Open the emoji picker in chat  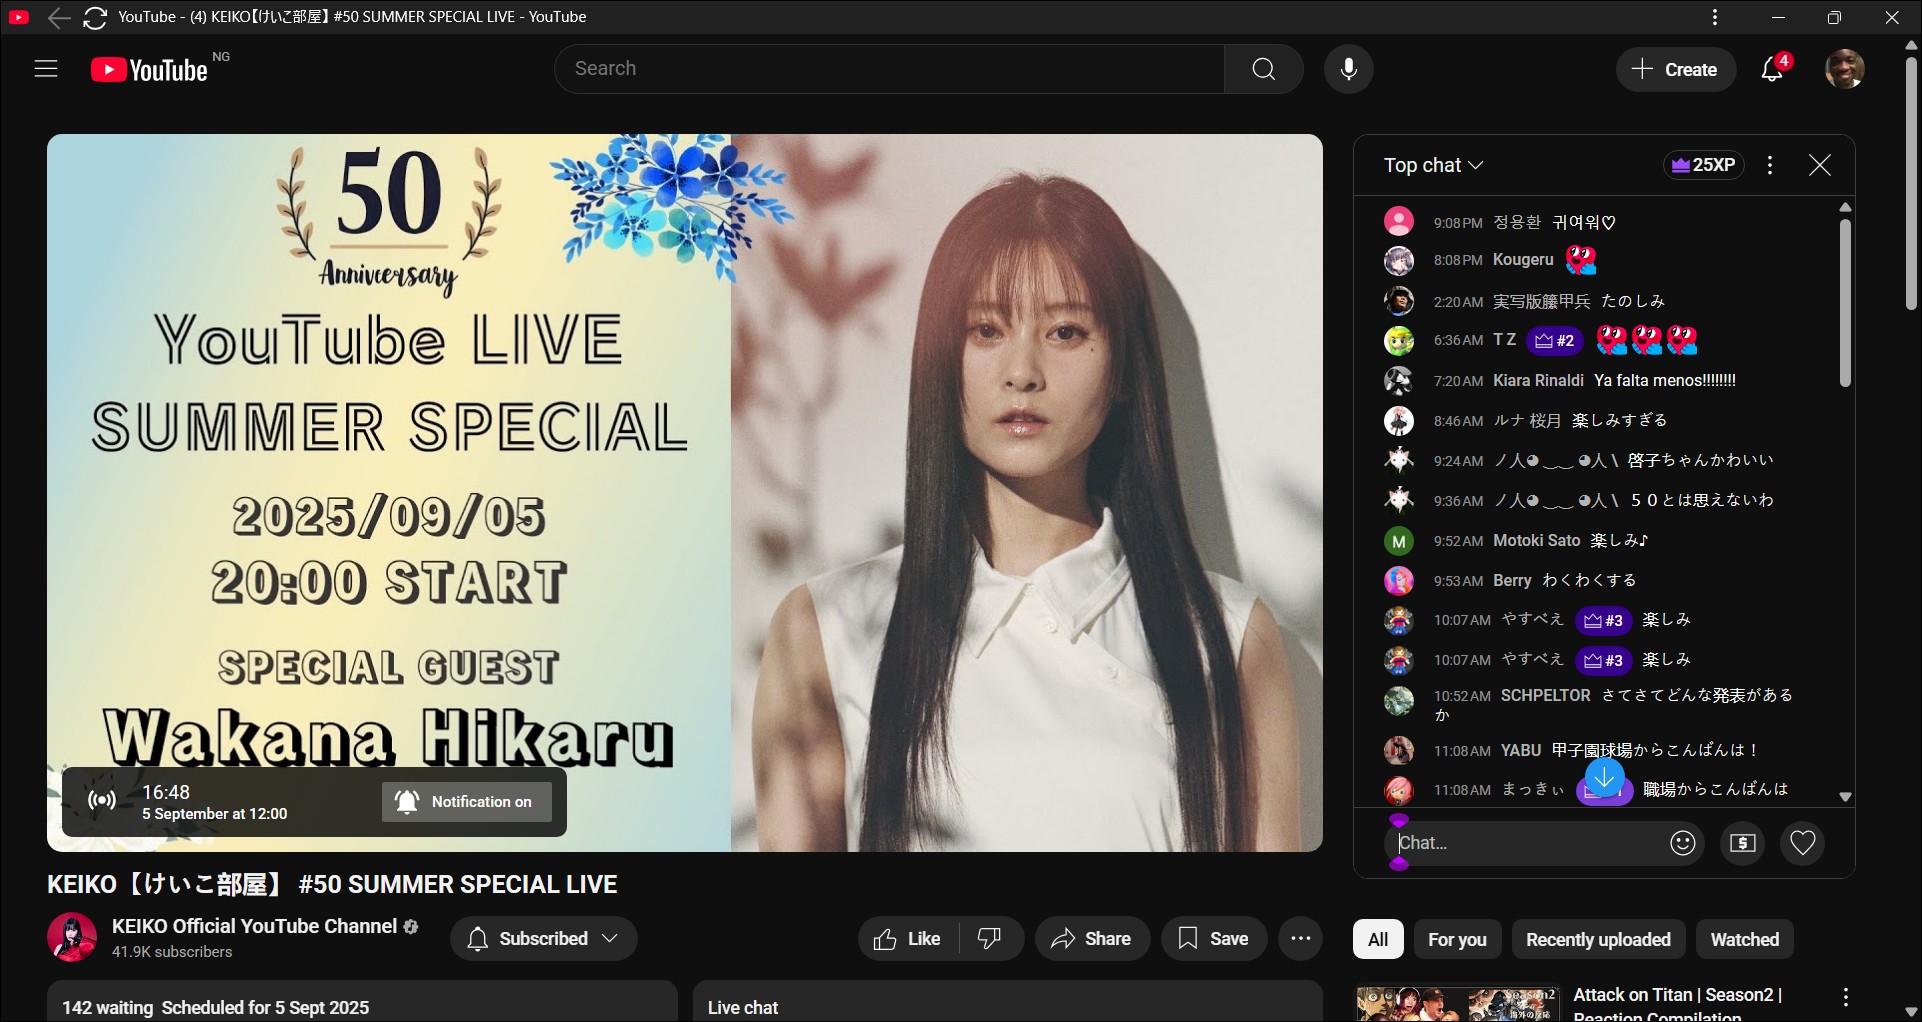click(1683, 843)
